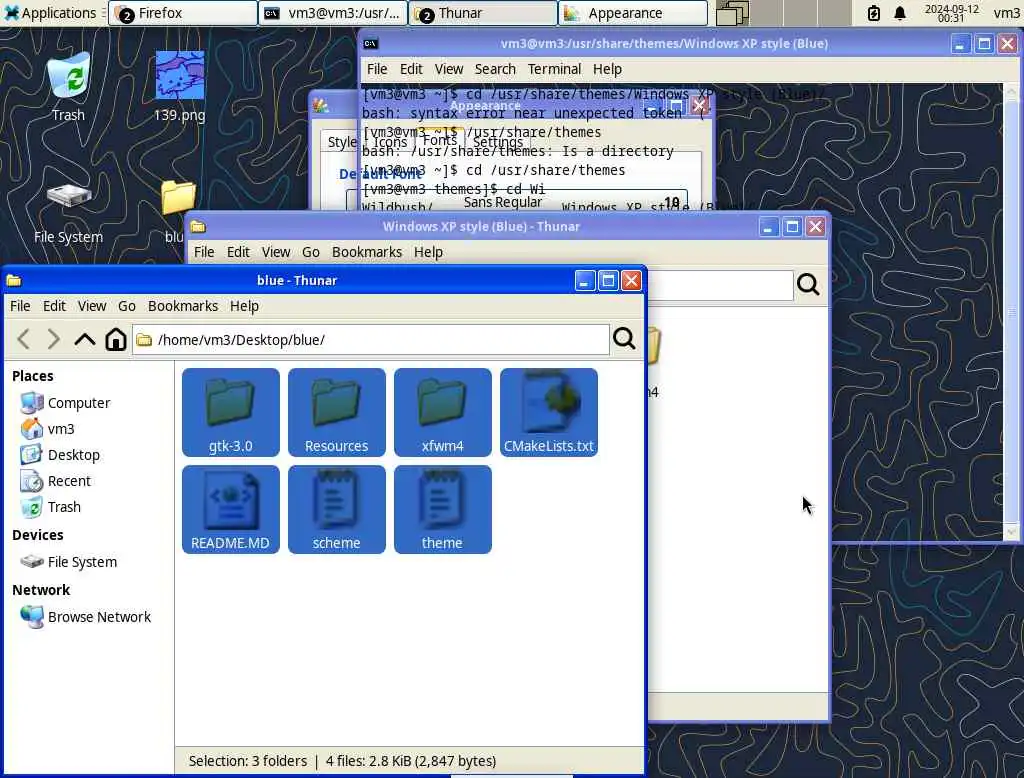Click the clock in top panel
The width and height of the screenshot is (1024, 778).
952,13
